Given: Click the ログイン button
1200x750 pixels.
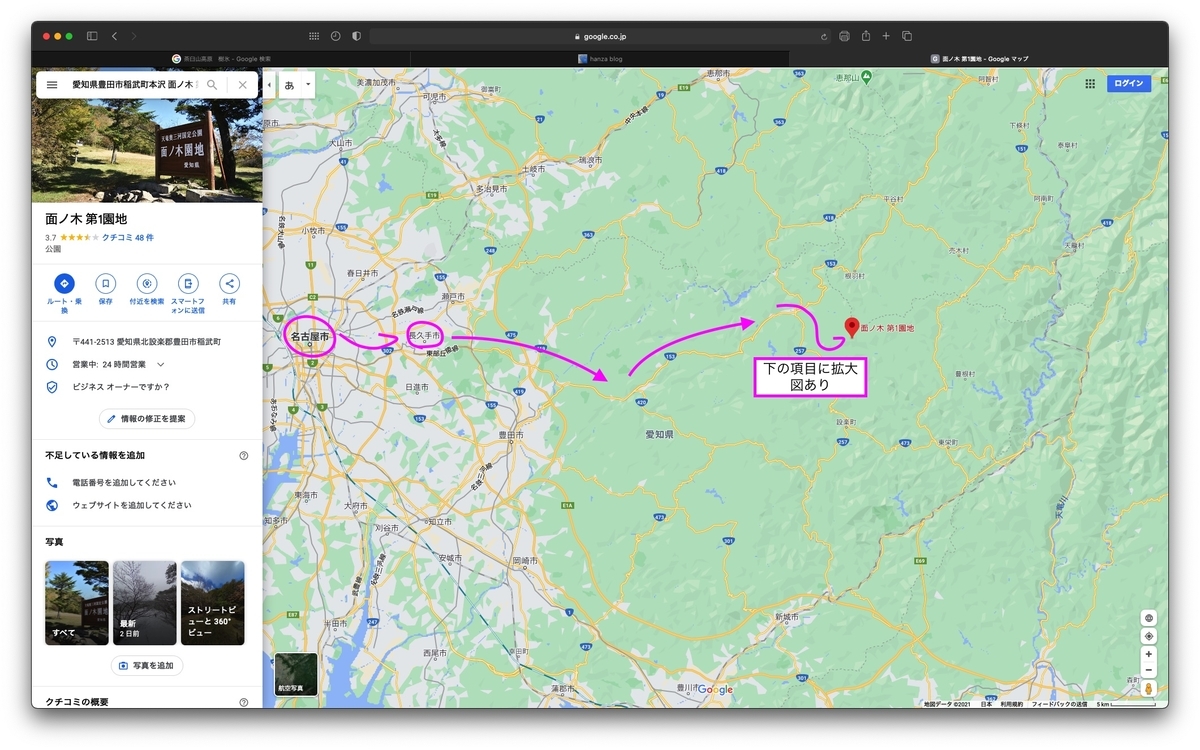Looking at the screenshot, I should point(1129,84).
